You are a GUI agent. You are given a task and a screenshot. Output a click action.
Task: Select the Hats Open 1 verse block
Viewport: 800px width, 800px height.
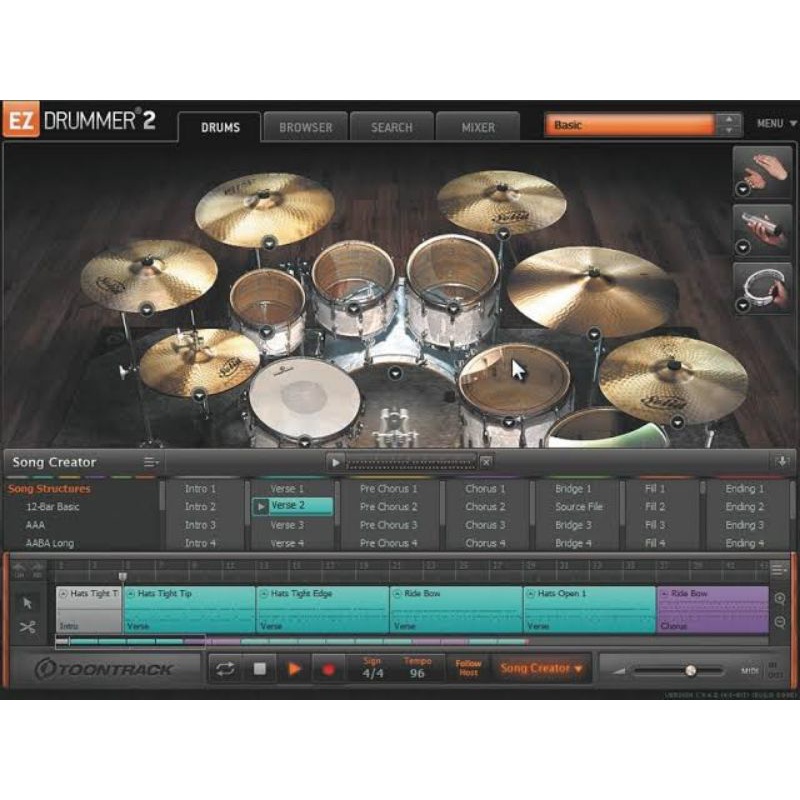pos(589,609)
